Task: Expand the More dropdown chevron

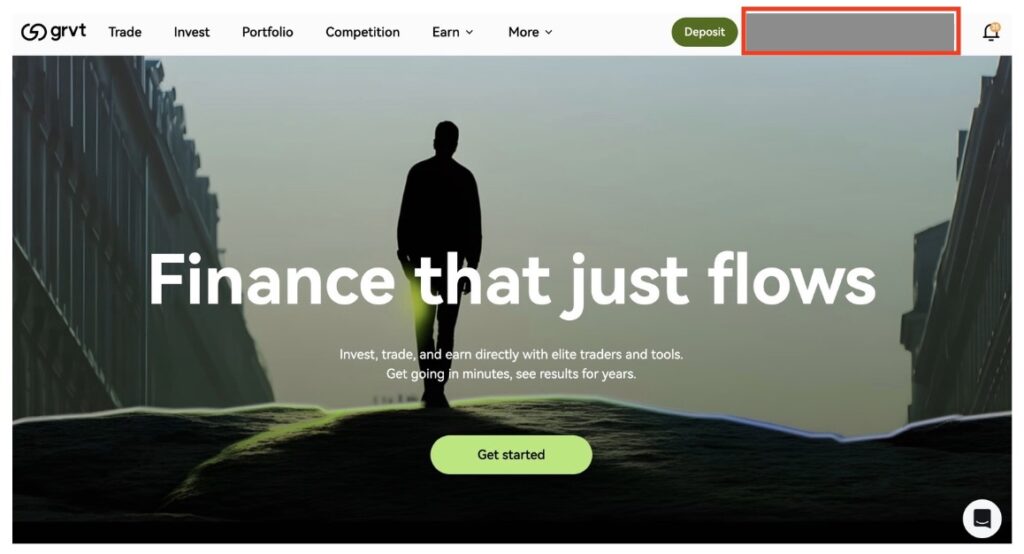Action: coord(549,32)
